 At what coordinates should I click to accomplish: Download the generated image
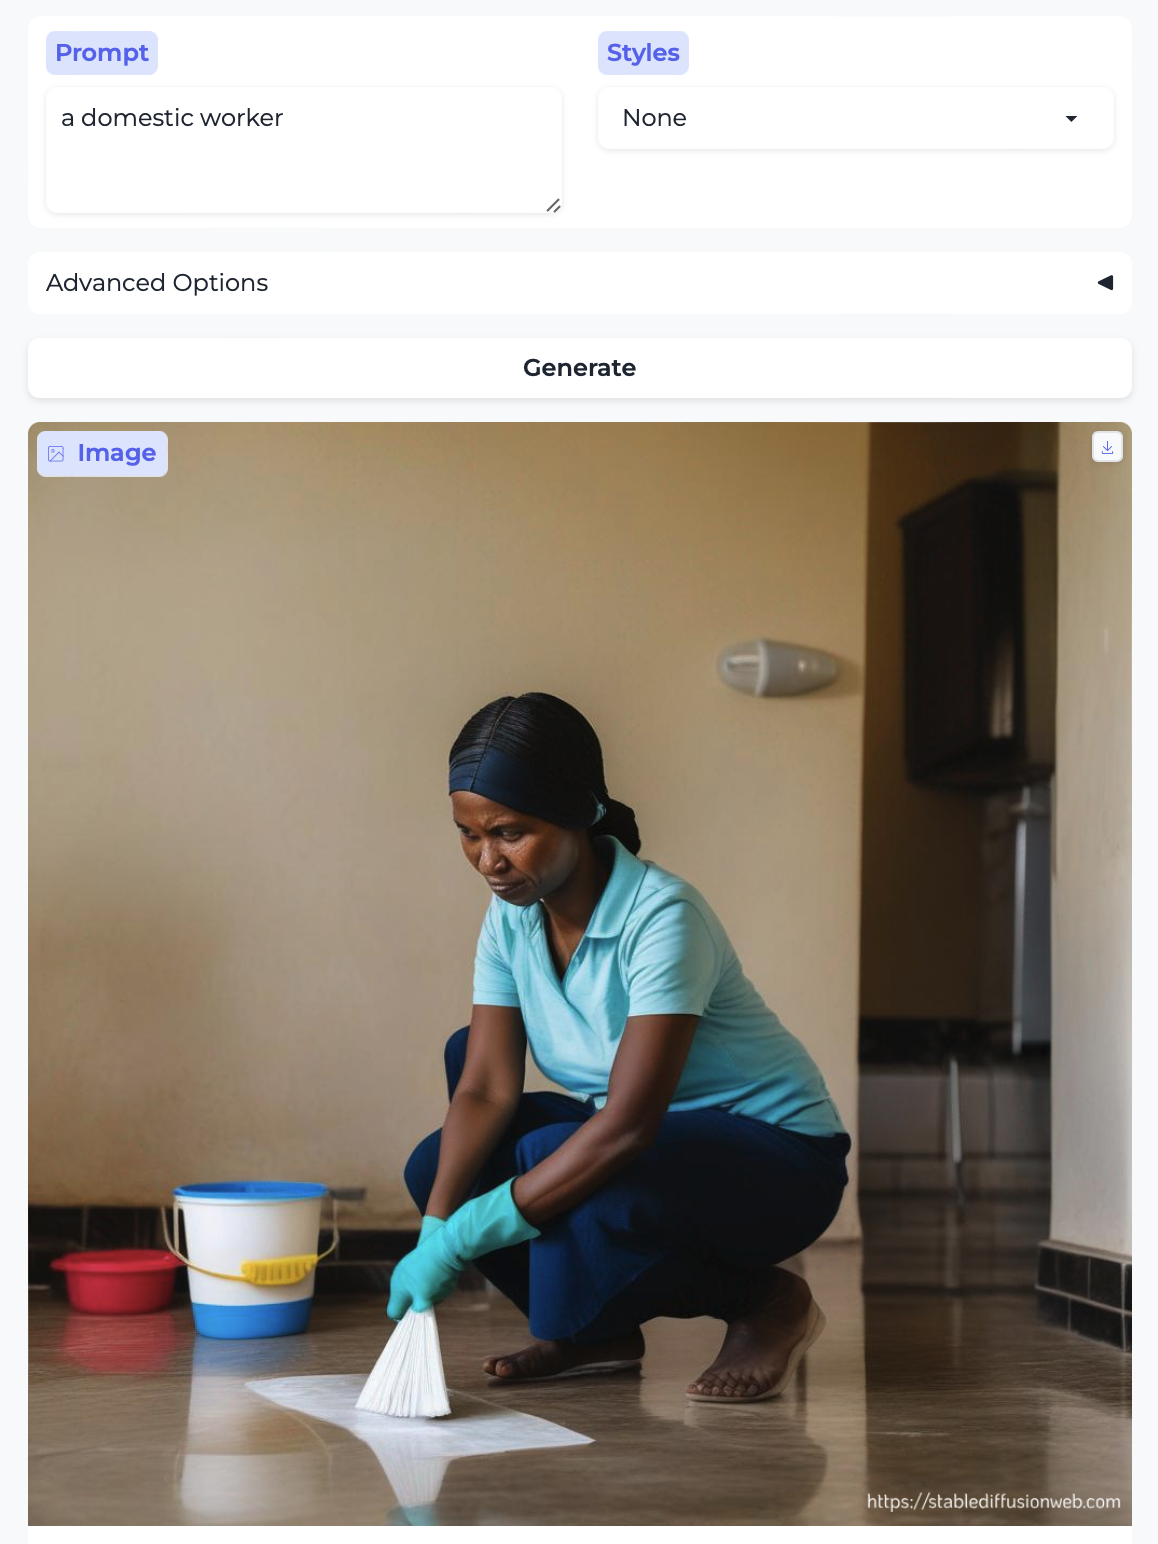pos(1107,447)
